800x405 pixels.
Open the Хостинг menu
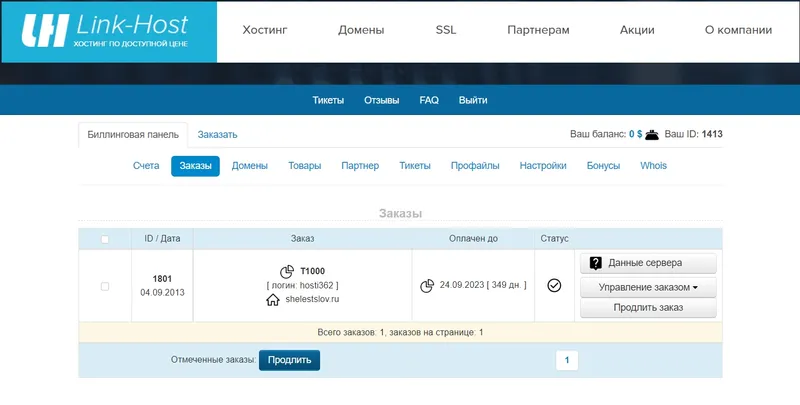click(265, 30)
